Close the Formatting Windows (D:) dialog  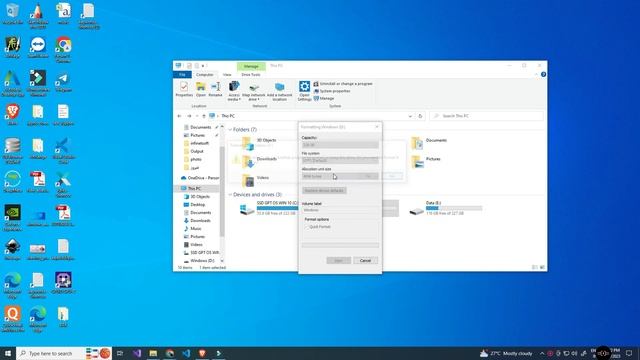376,127
